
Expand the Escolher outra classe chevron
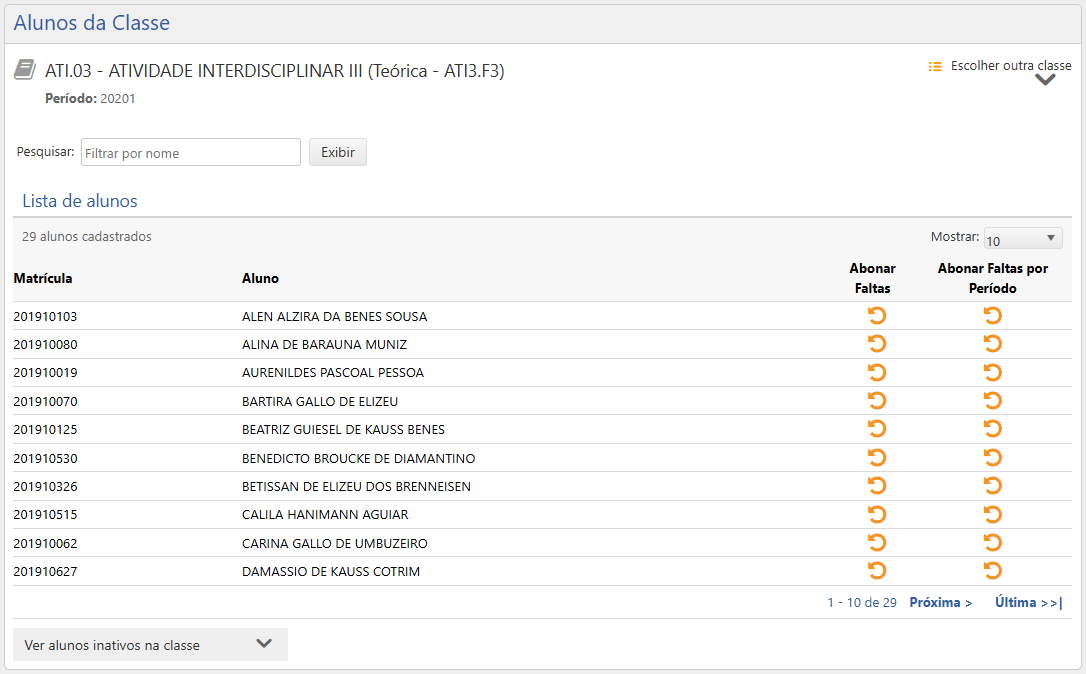1045,79
